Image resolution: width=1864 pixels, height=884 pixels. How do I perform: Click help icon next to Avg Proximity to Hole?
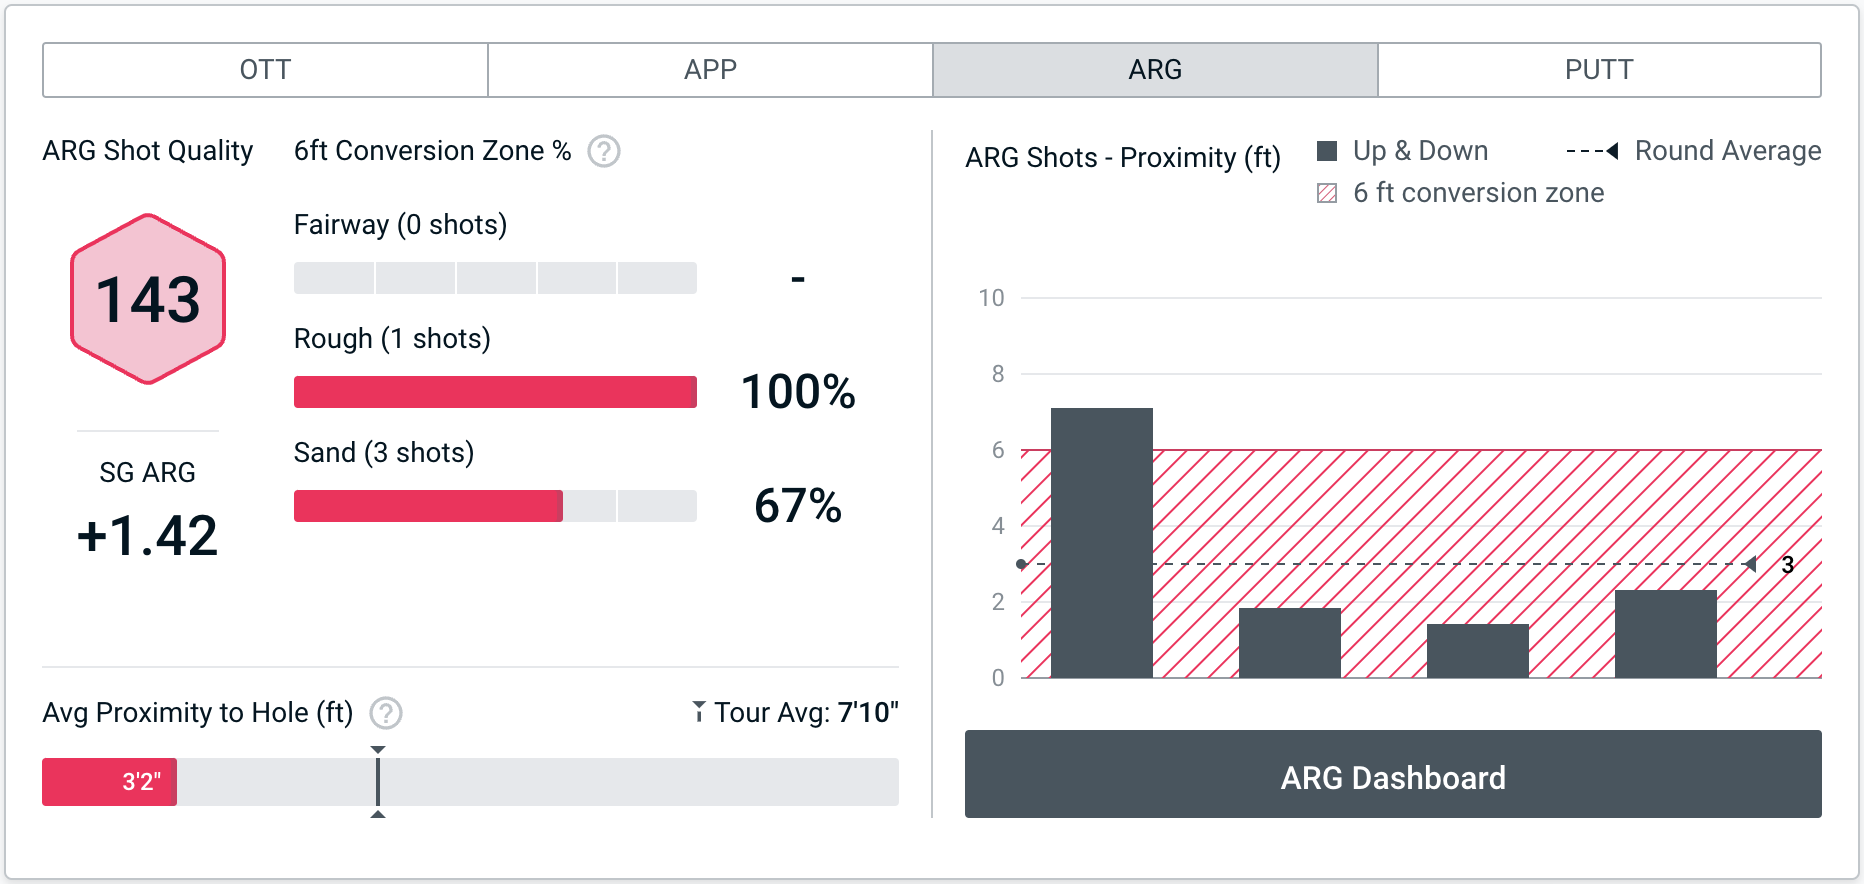386,713
